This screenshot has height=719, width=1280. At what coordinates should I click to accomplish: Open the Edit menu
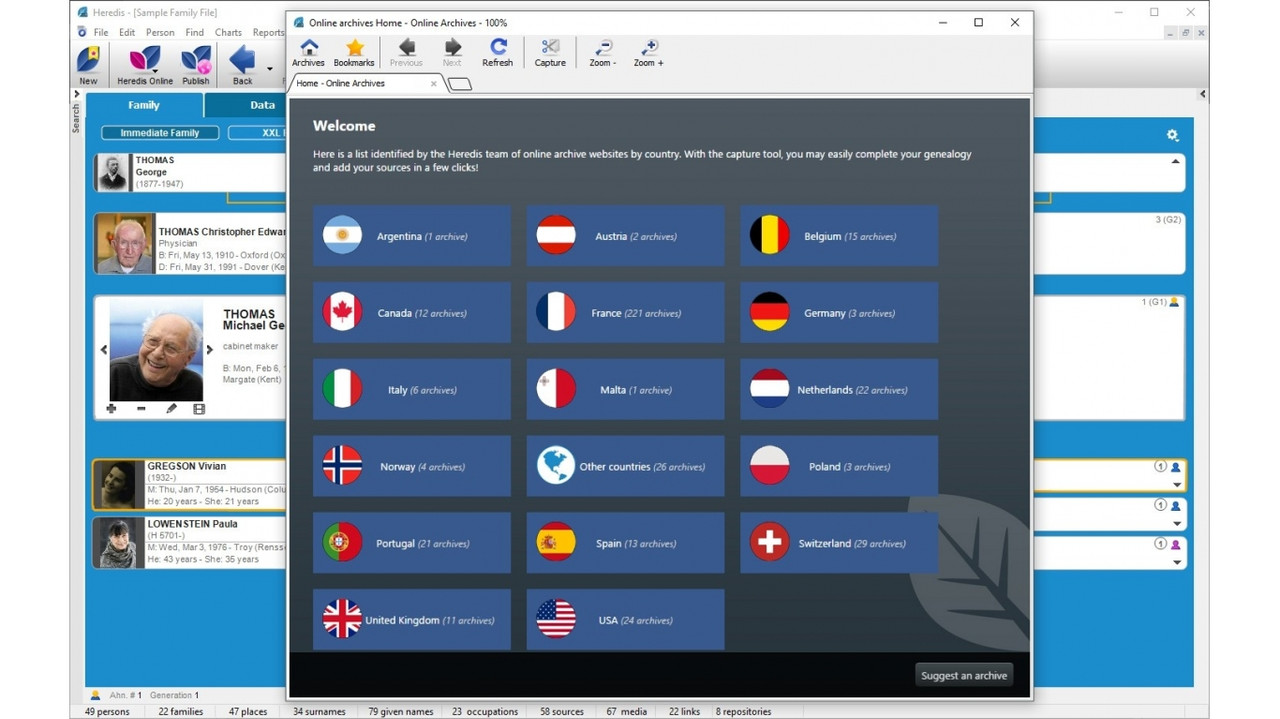[x=127, y=32]
